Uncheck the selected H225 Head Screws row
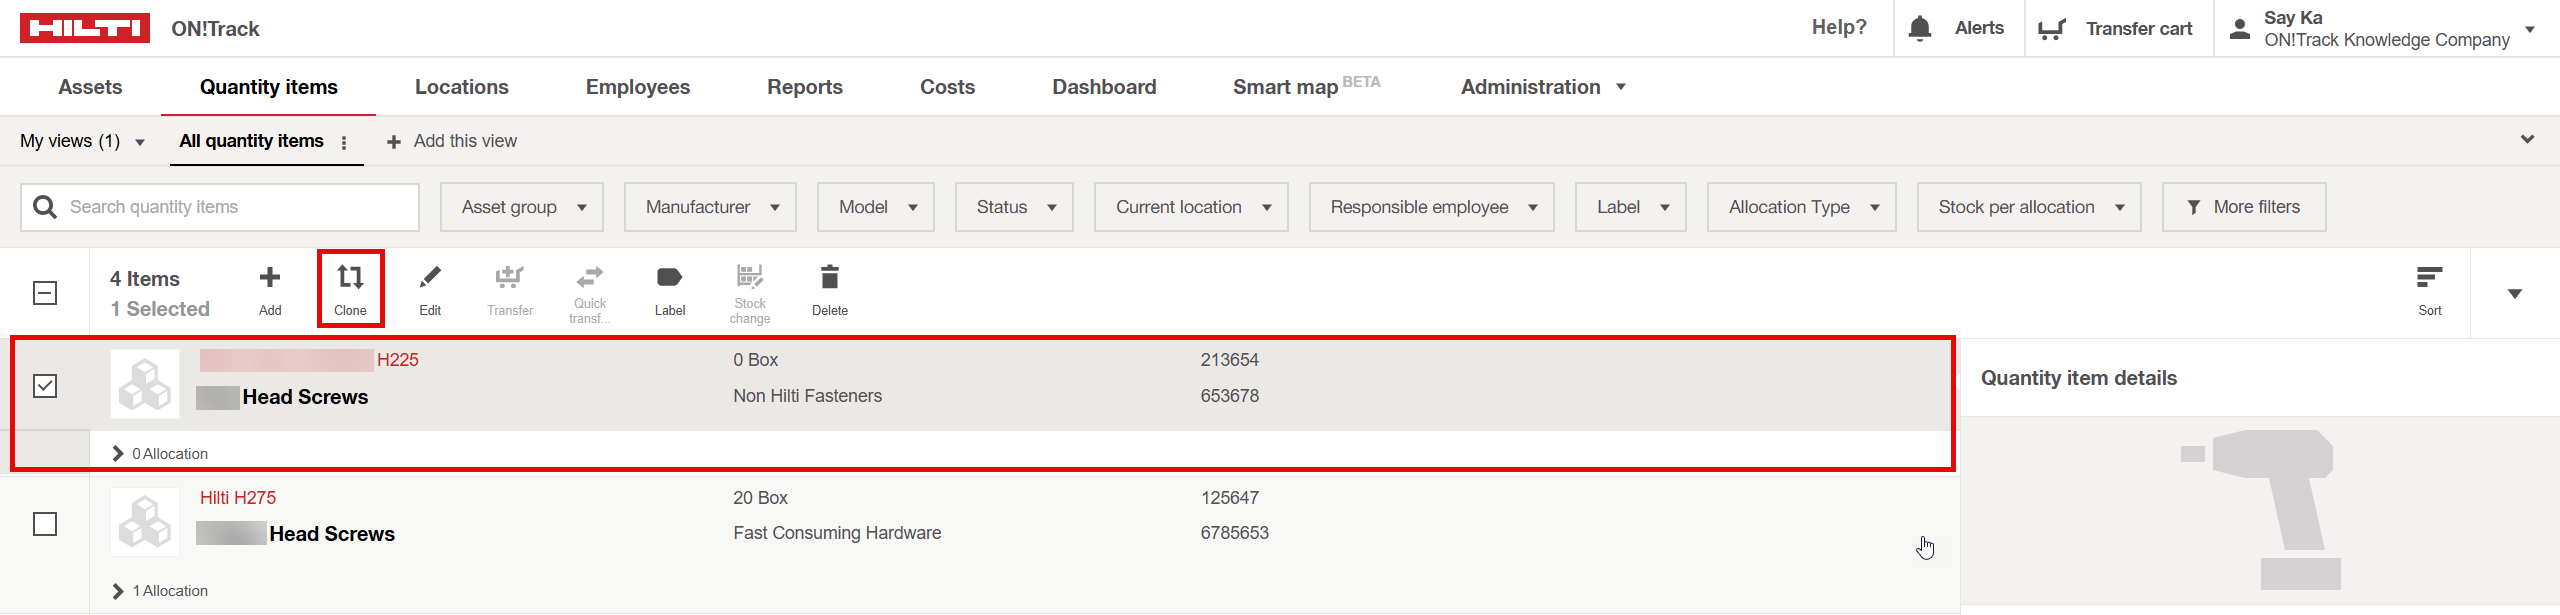This screenshot has height=615, width=2560. point(45,386)
